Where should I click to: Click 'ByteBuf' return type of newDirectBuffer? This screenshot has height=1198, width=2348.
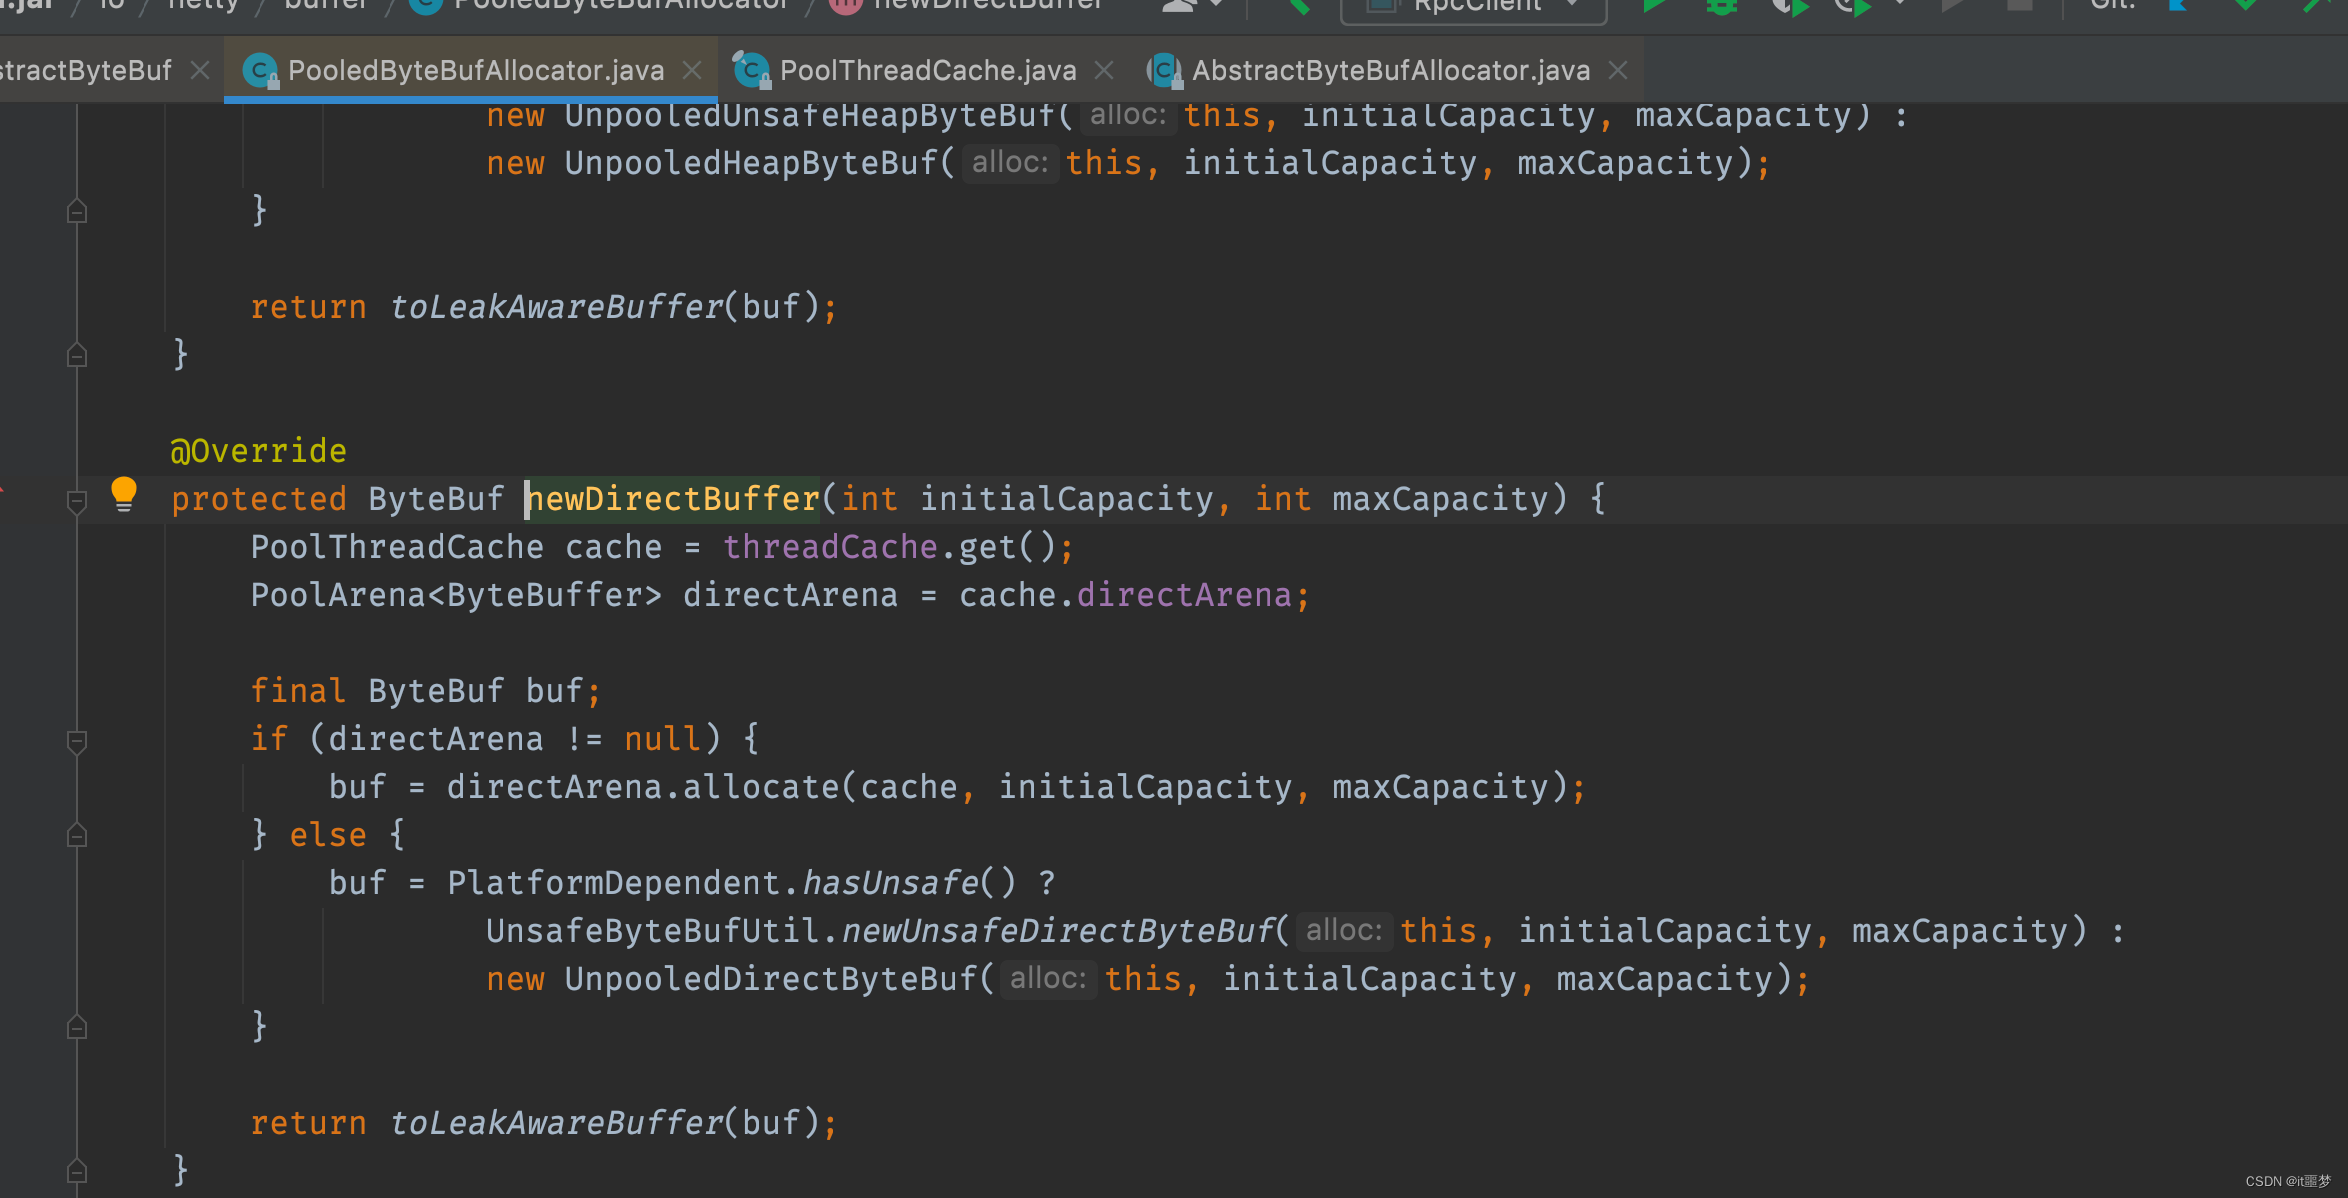[436, 499]
